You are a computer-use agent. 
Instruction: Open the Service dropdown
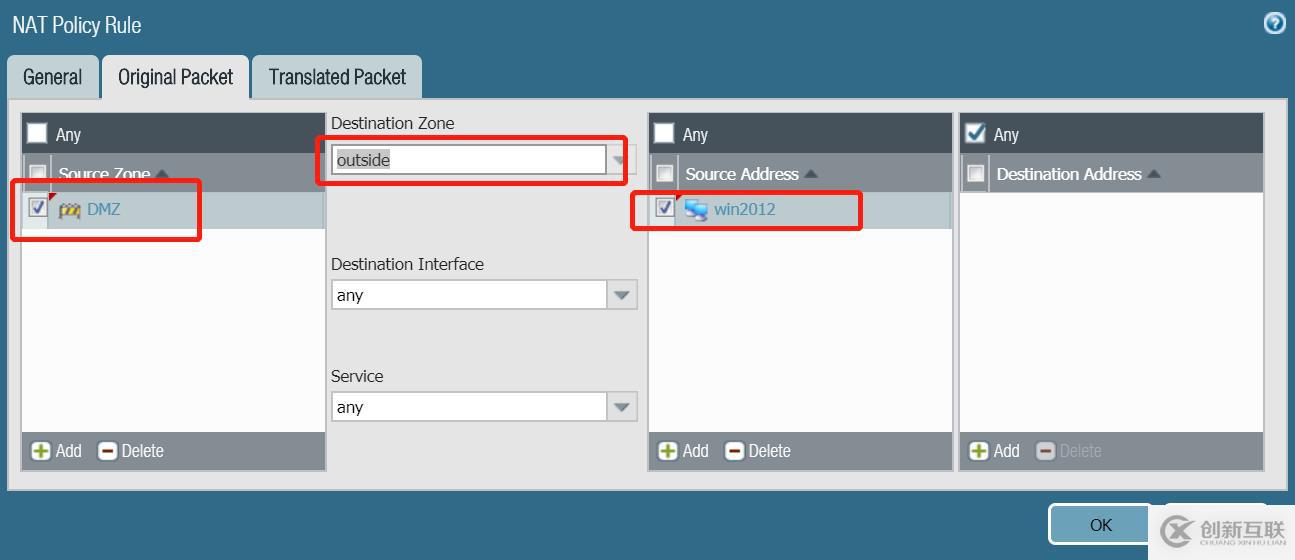622,407
